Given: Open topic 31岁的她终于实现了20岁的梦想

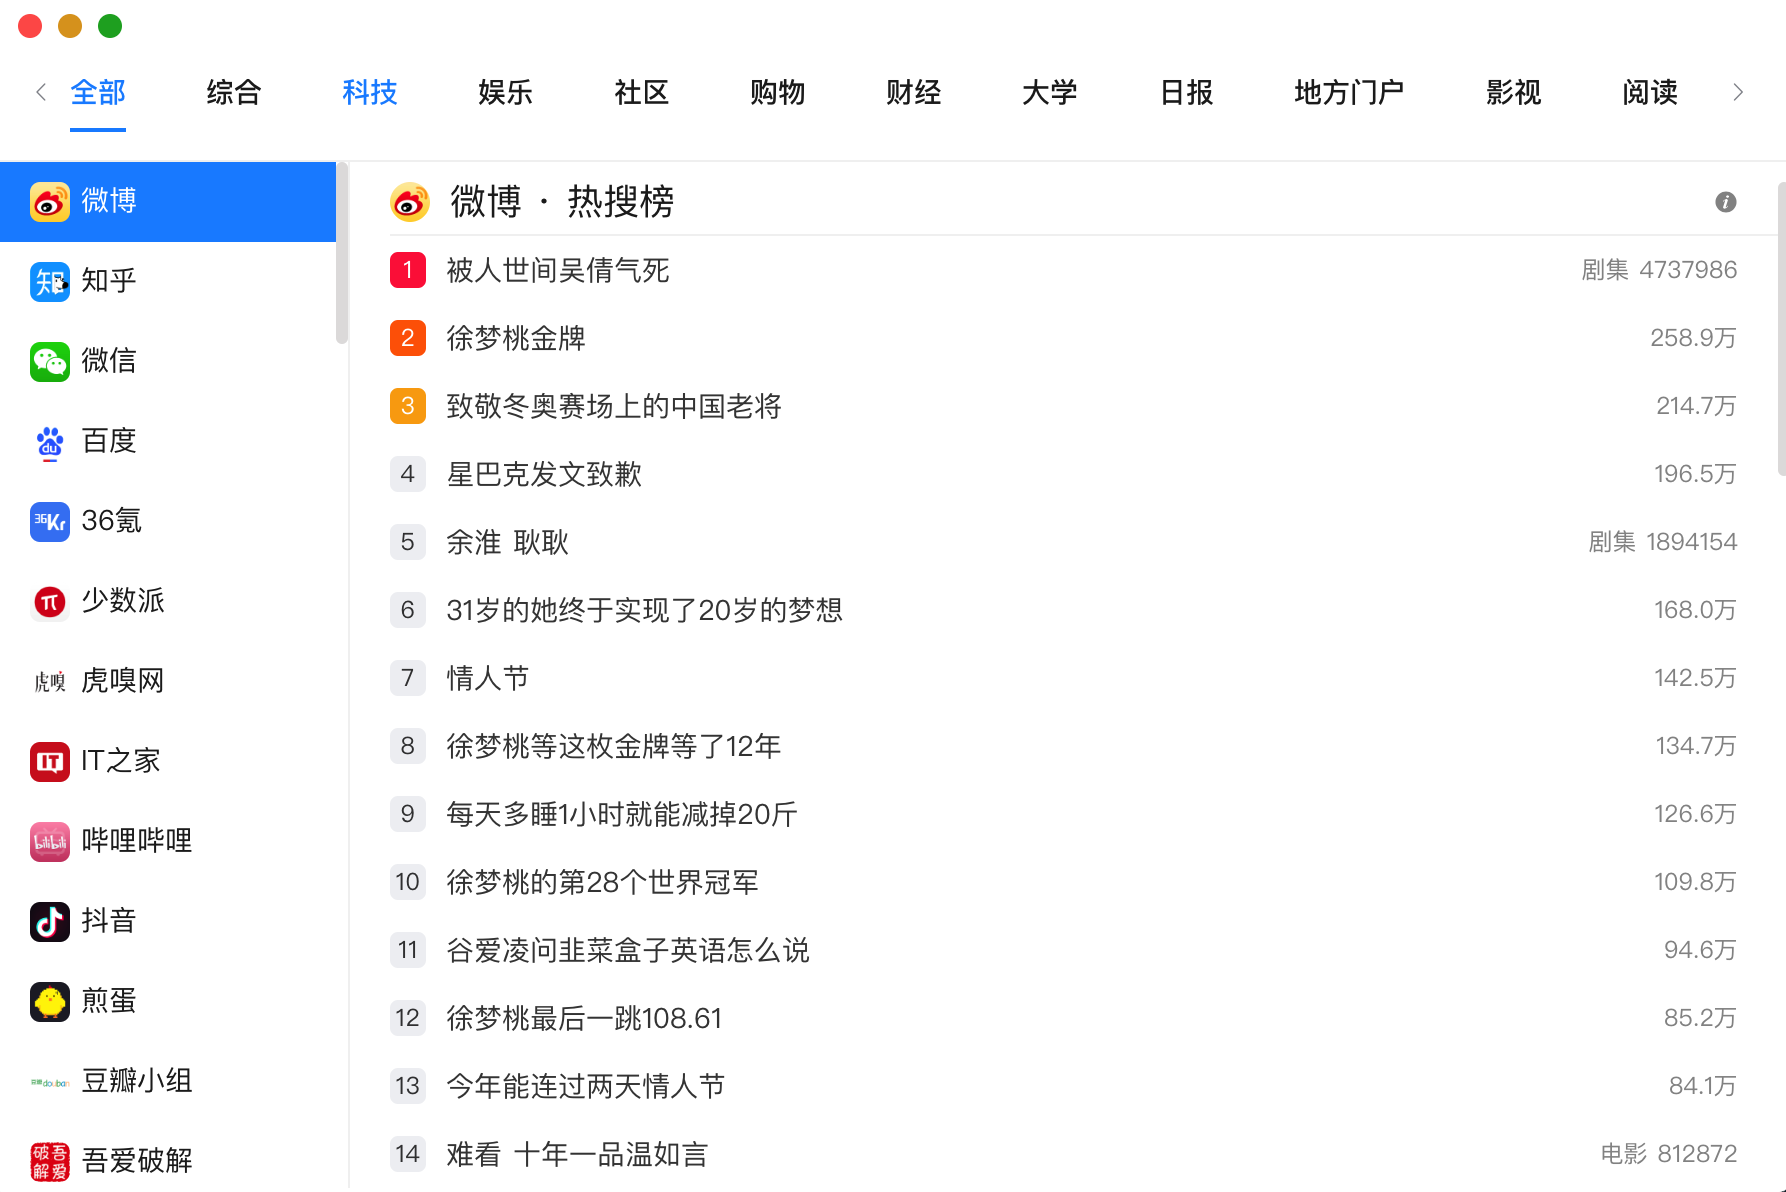Looking at the screenshot, I should (x=645, y=610).
